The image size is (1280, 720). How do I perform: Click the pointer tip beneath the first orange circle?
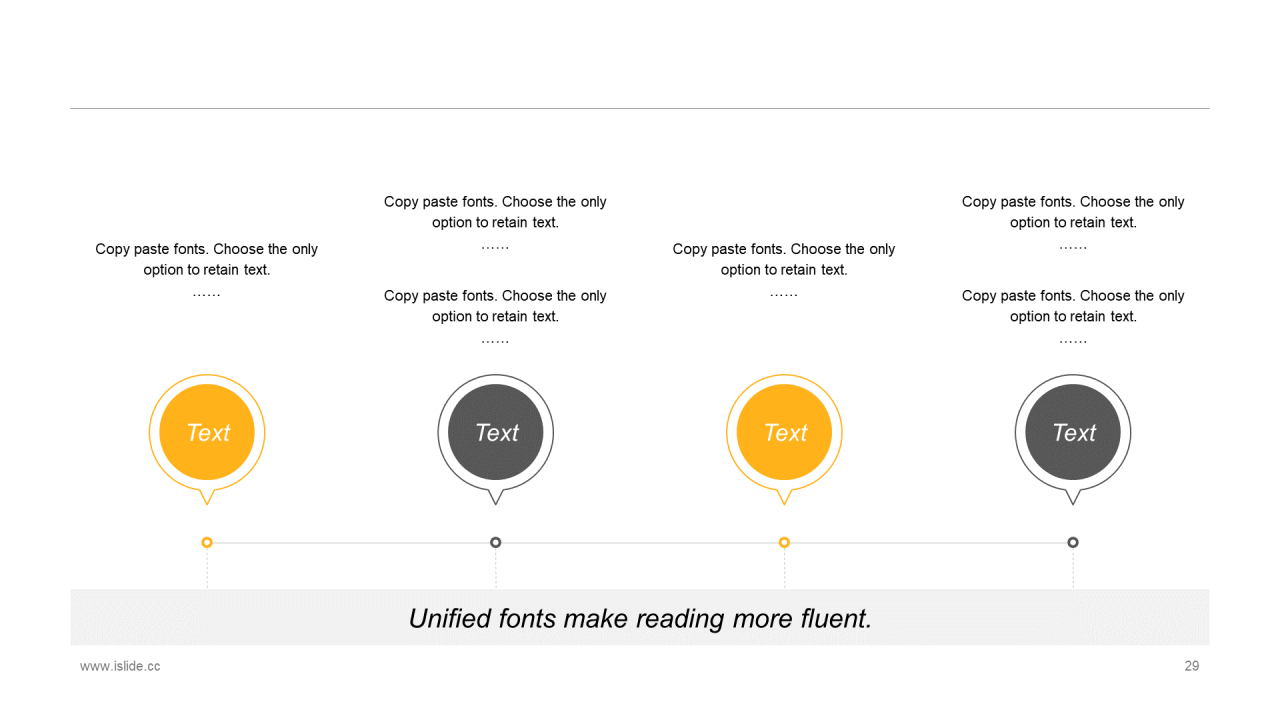207,499
